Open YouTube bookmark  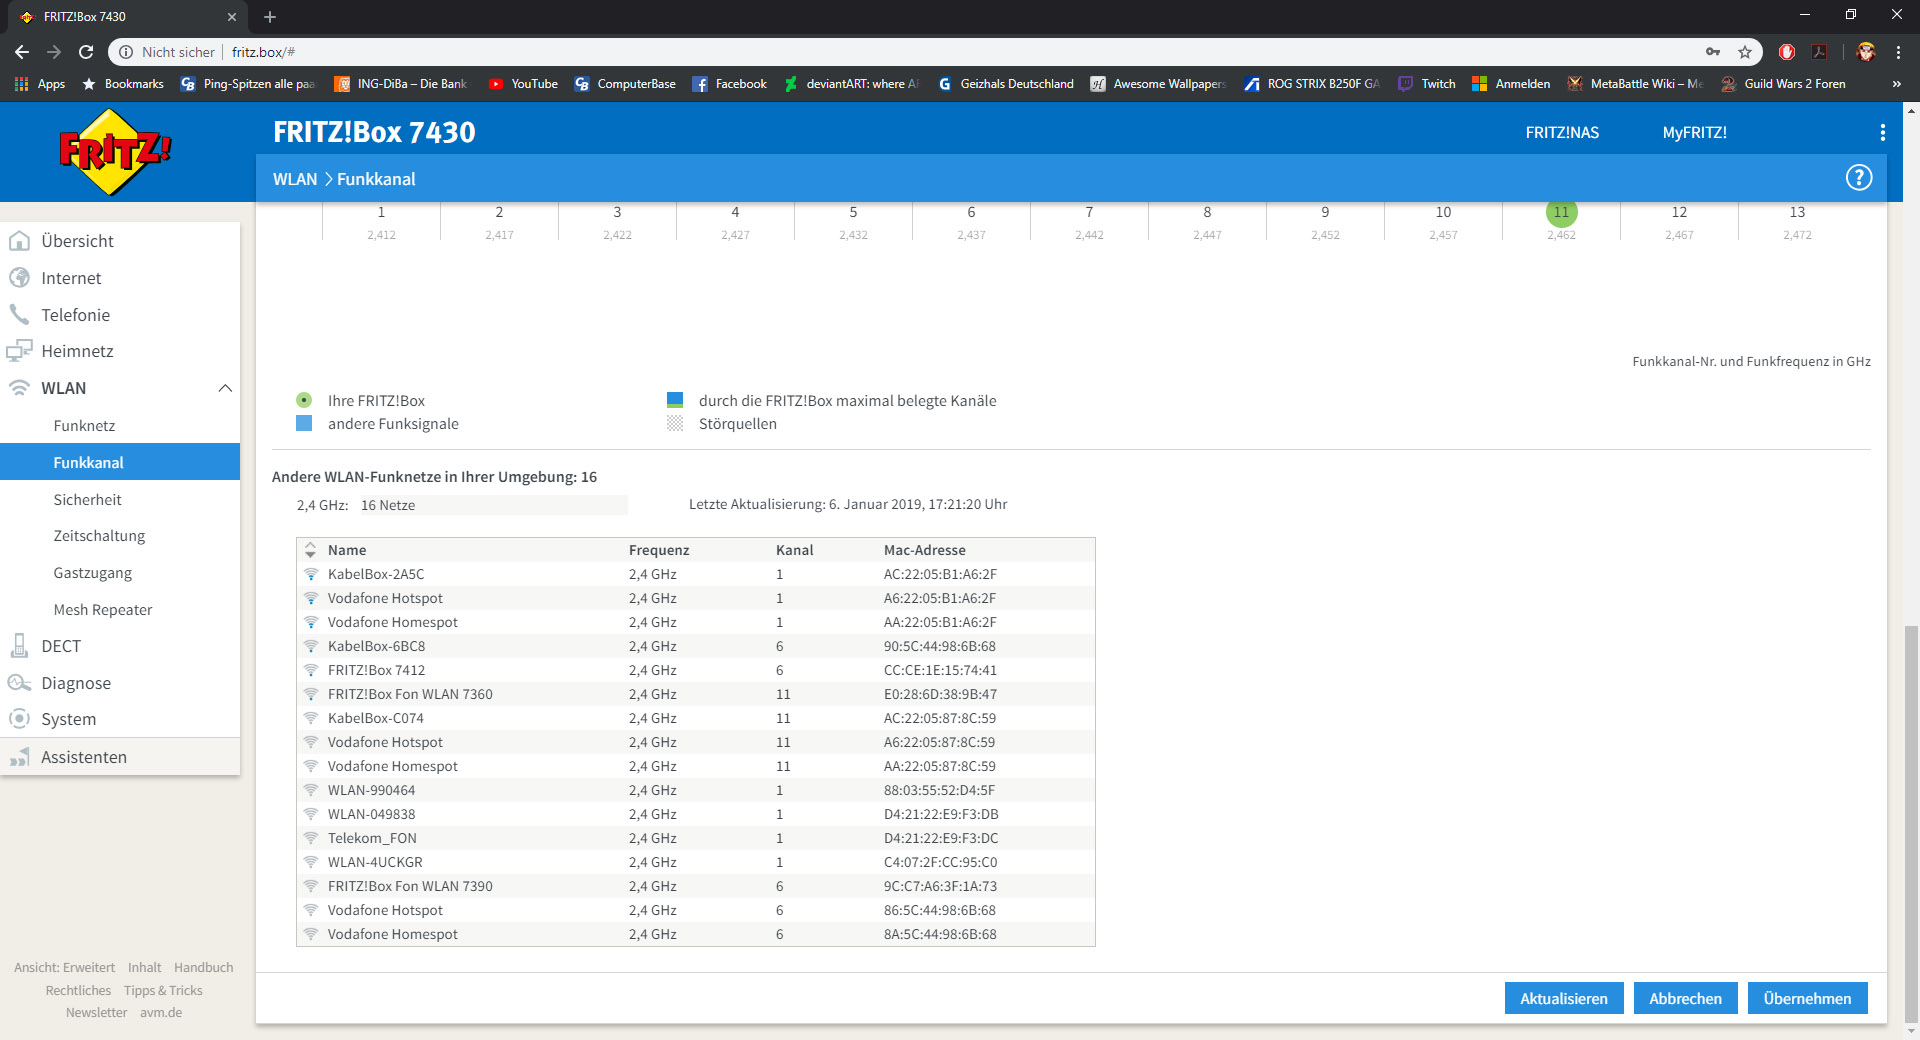[523, 84]
